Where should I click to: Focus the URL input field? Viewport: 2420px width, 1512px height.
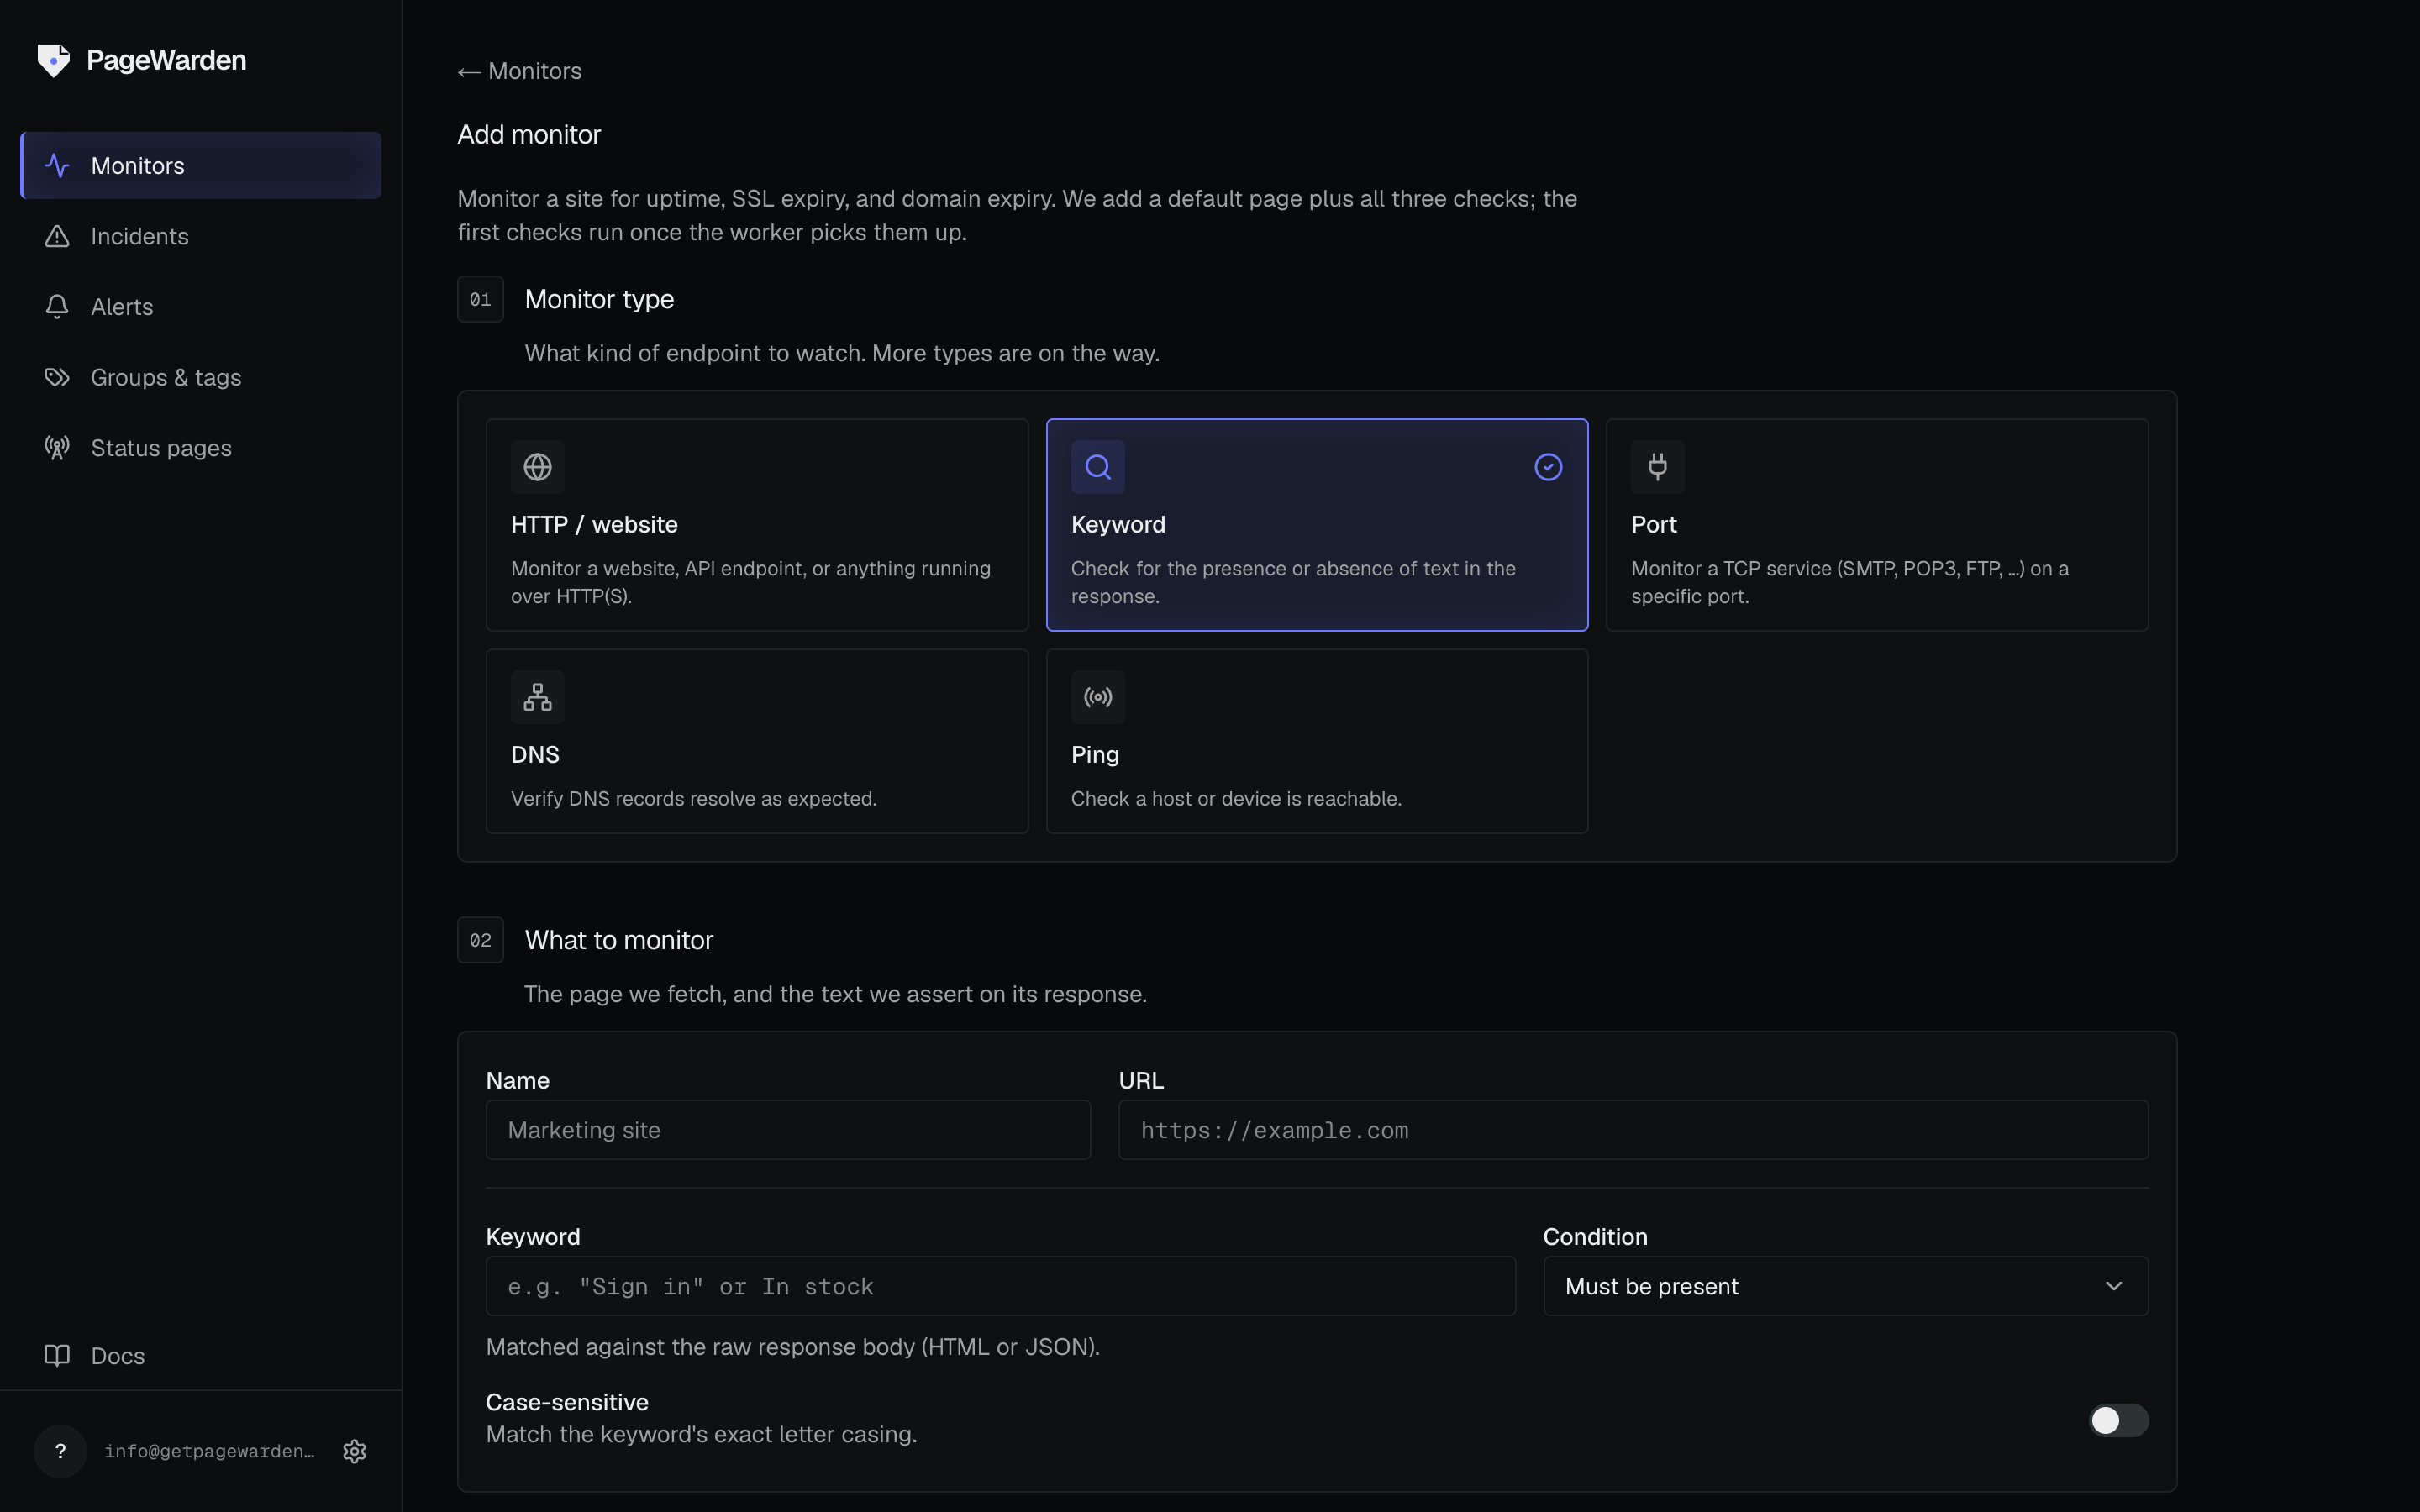pos(1633,1130)
